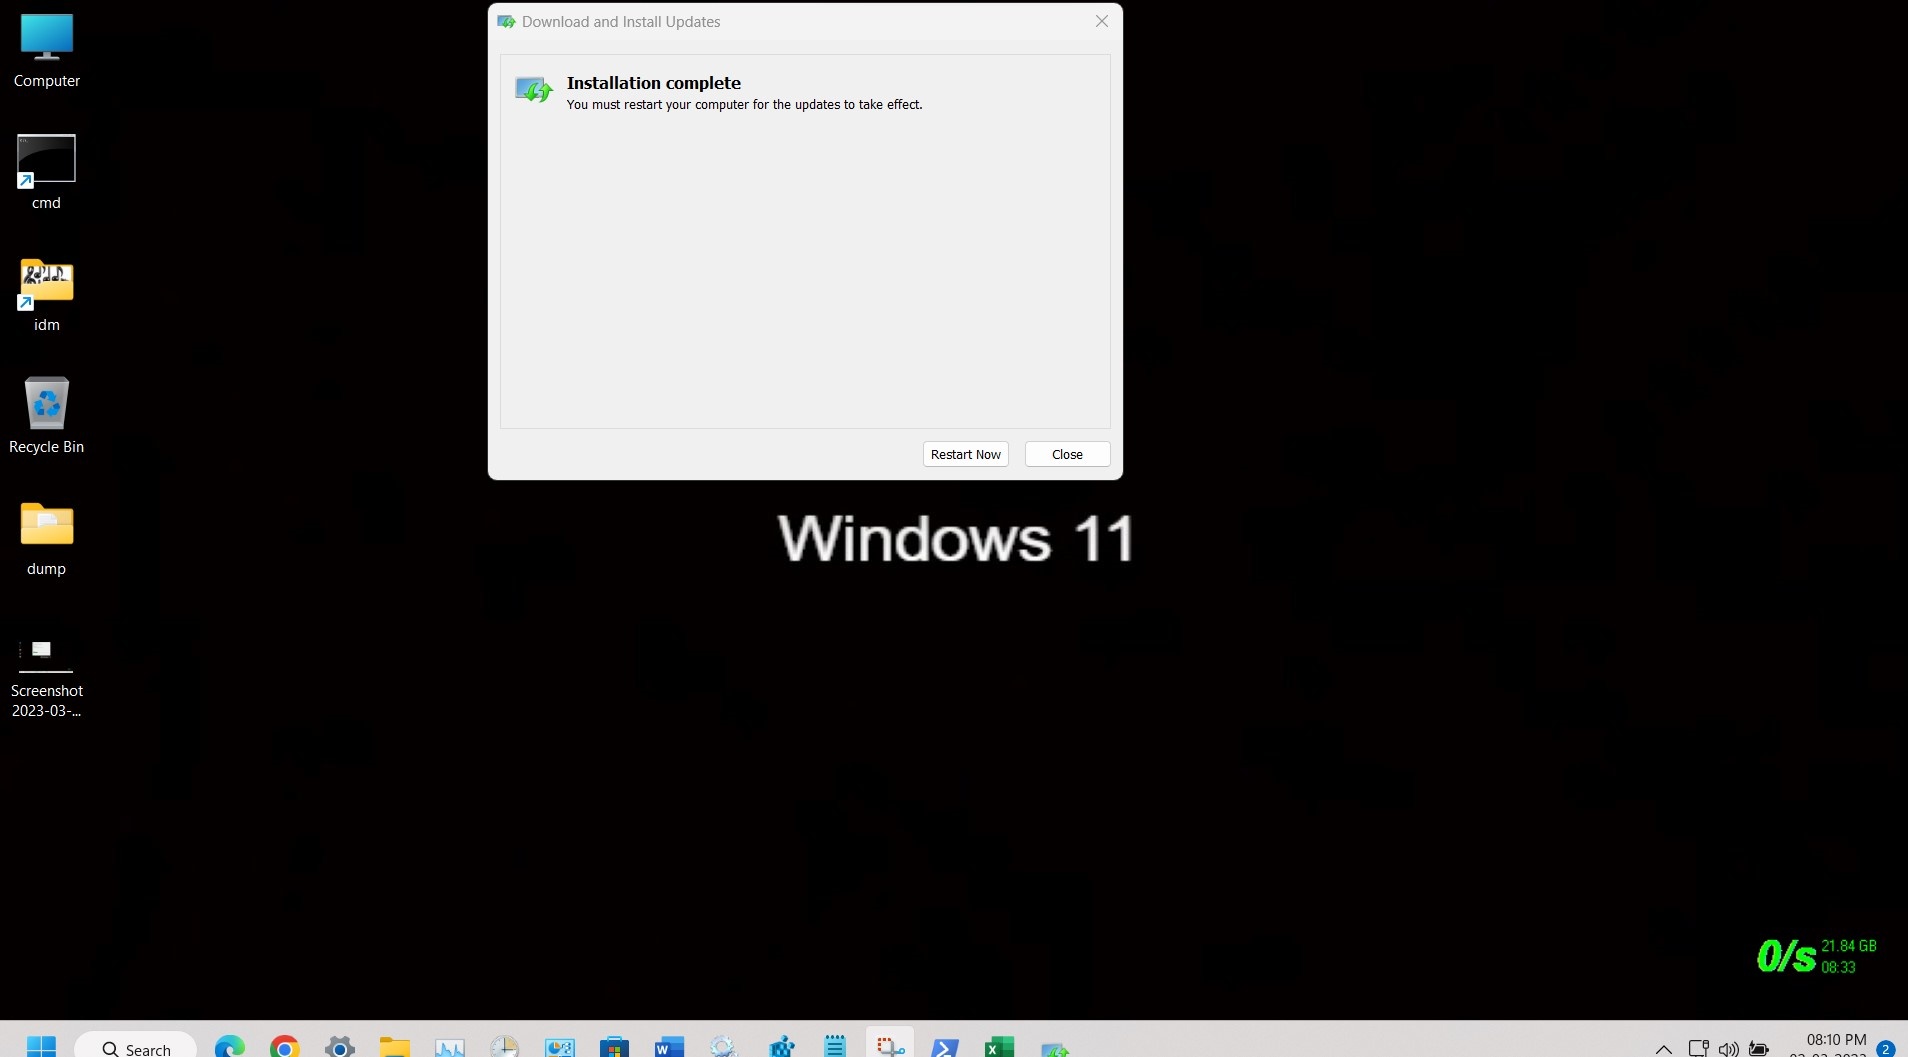Viewport: 1908px width, 1057px height.
Task: Open File Explorer from the taskbar
Action: click(395, 1047)
